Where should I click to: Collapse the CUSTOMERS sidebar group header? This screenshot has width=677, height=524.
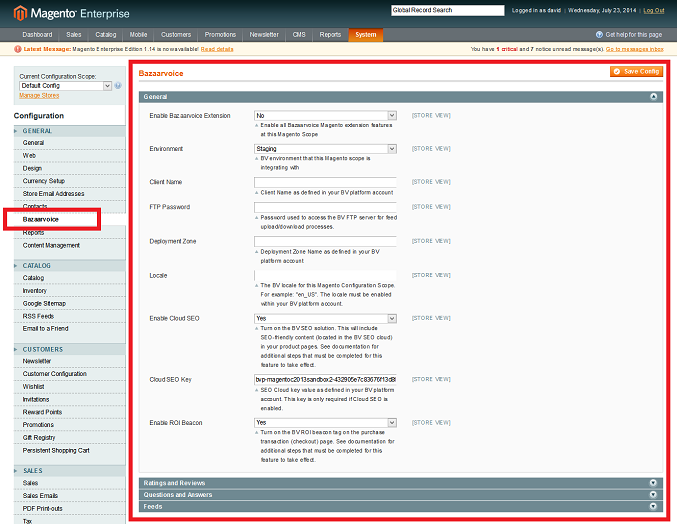[70, 349]
